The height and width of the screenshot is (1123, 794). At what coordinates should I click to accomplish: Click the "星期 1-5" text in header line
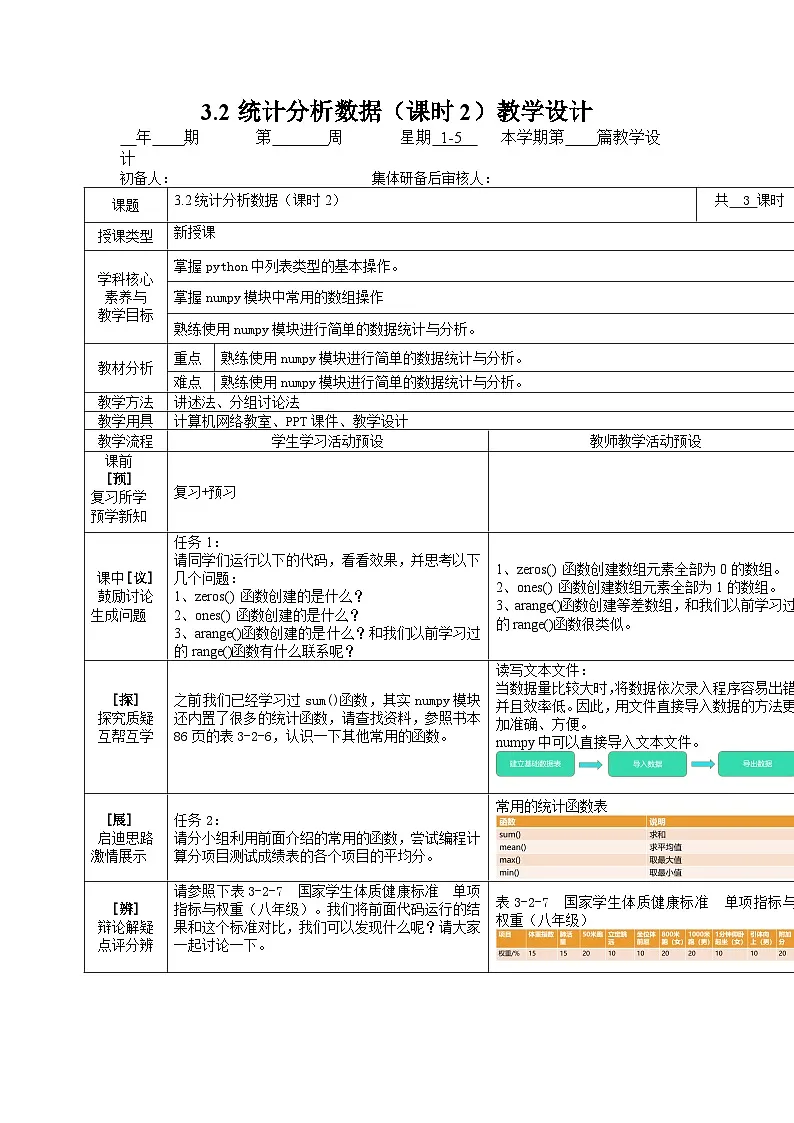coord(438,138)
